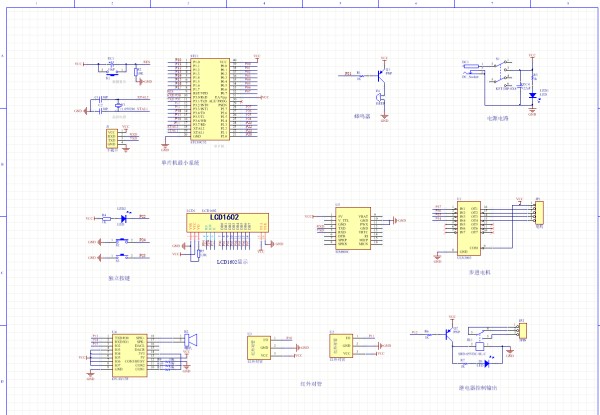
Task: Select the GND symbol below the motor driver
Action: point(438,257)
